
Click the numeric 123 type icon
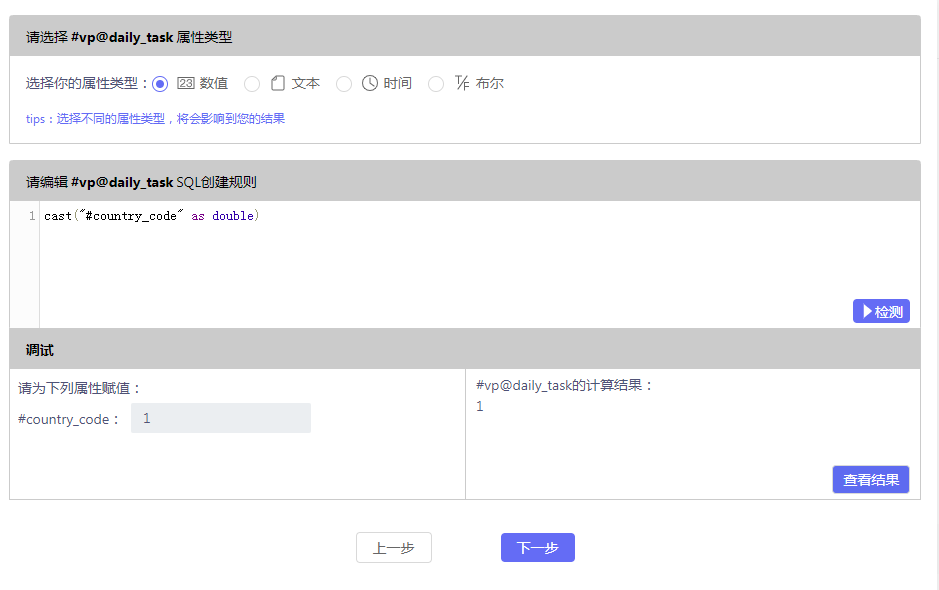pos(186,84)
